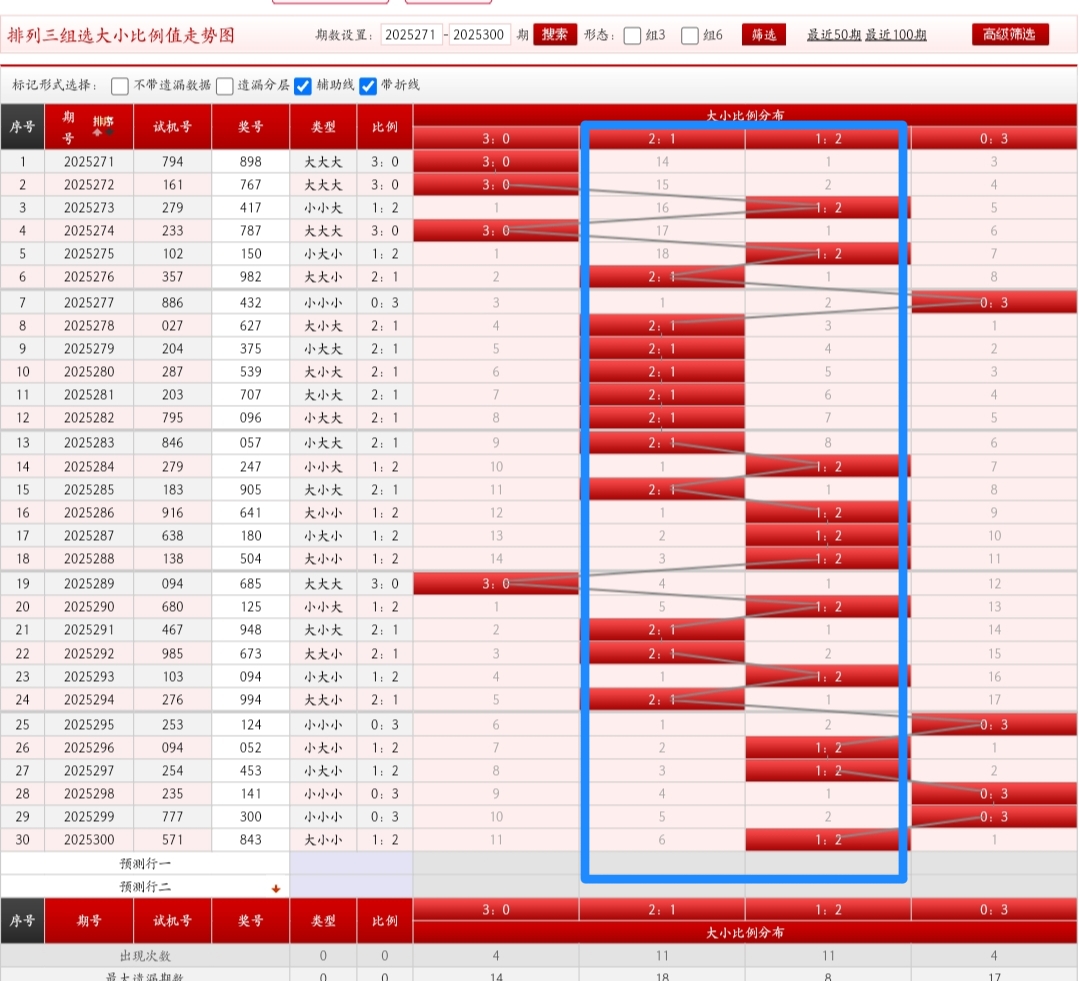Uncheck the 带折线 checkbox
1080x981 pixels.
(x=368, y=85)
